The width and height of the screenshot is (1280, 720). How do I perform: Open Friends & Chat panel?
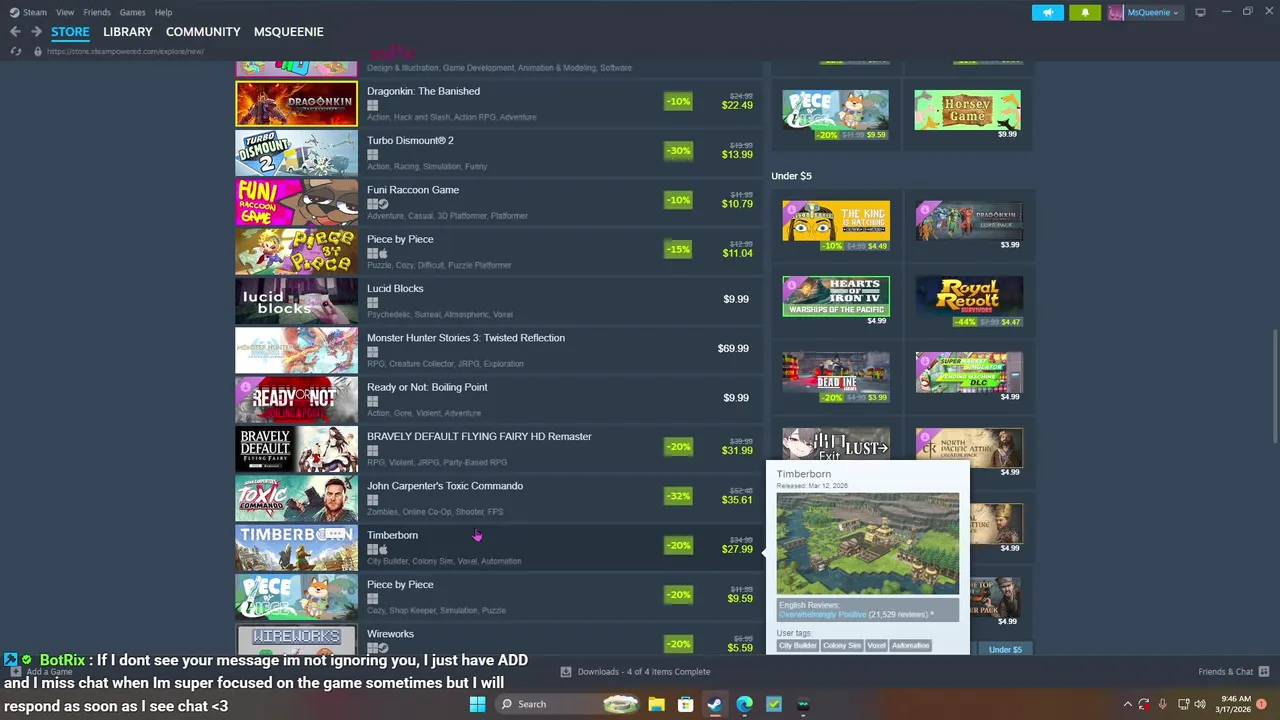click(x=1233, y=672)
